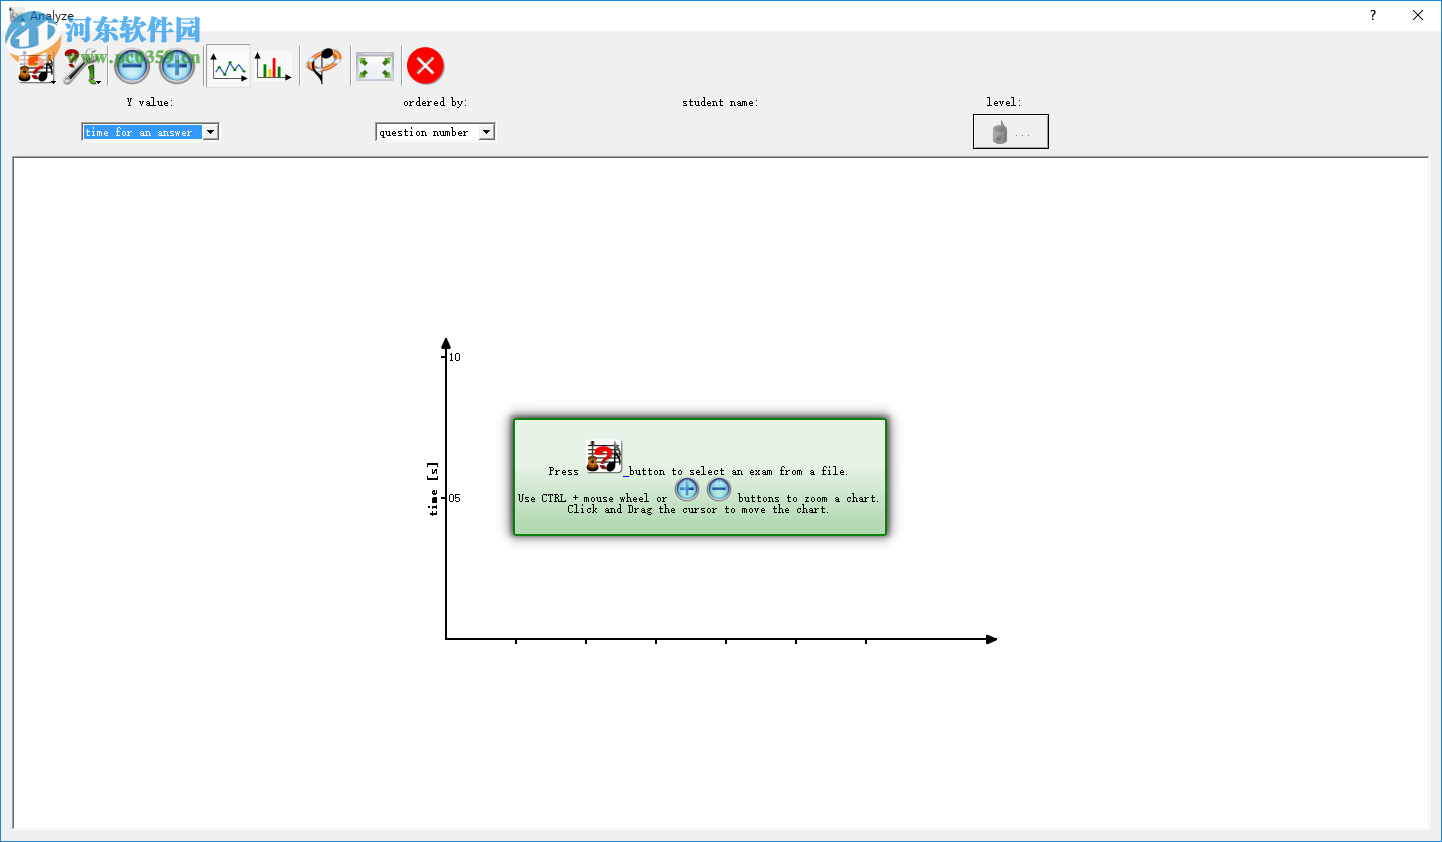The width and height of the screenshot is (1442, 842).
Task: Switch to the bar chart view
Action: click(273, 67)
